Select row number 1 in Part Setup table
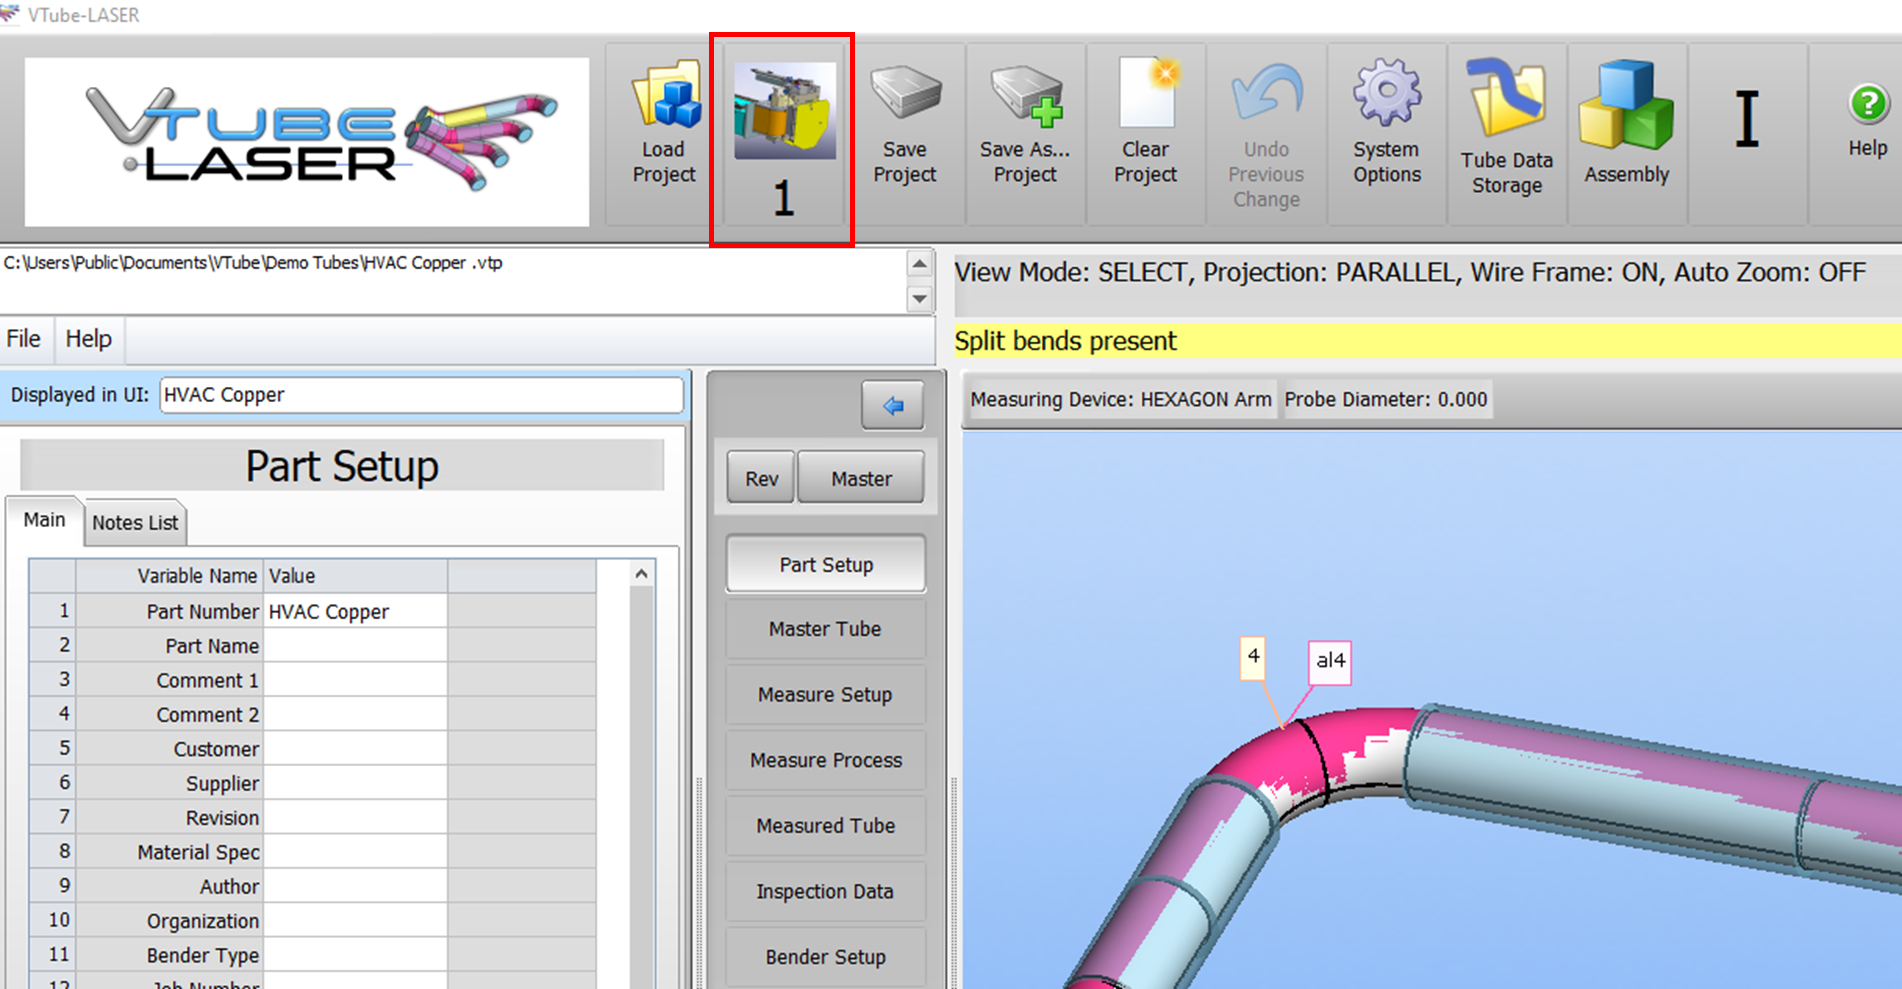Image resolution: width=1902 pixels, height=989 pixels. pyautogui.click(x=52, y=611)
